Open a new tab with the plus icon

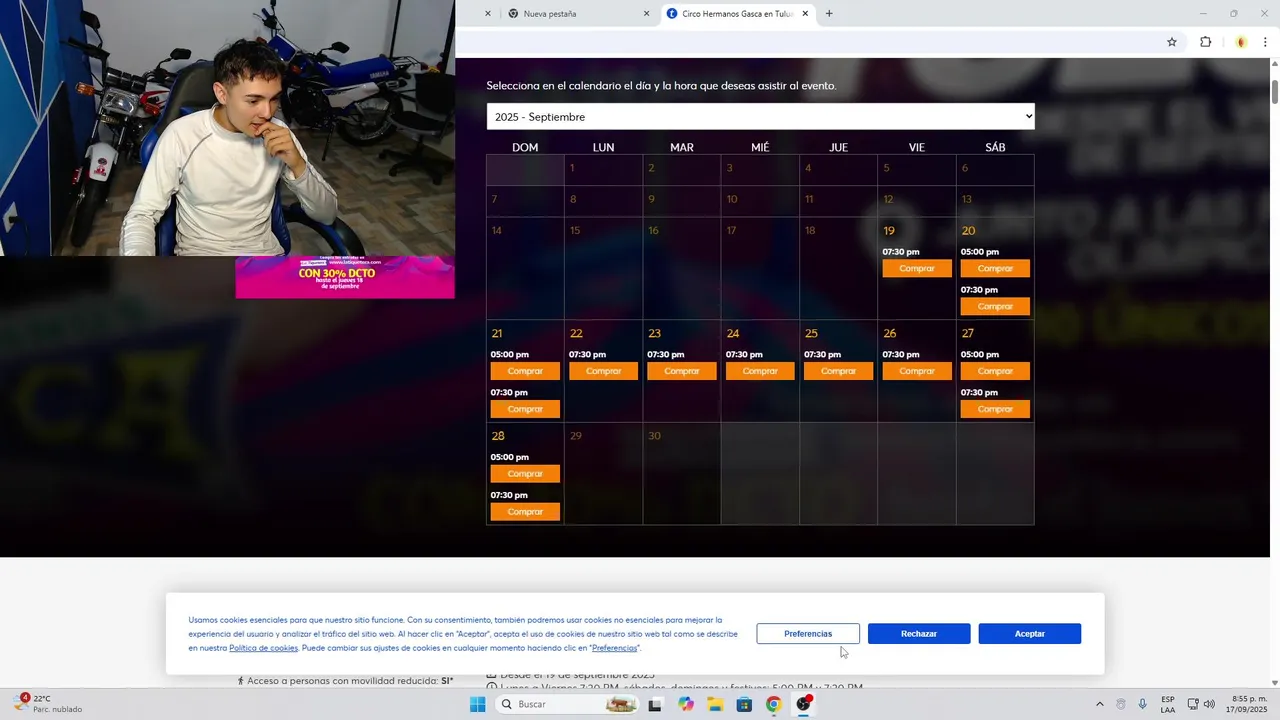pyautogui.click(x=829, y=14)
